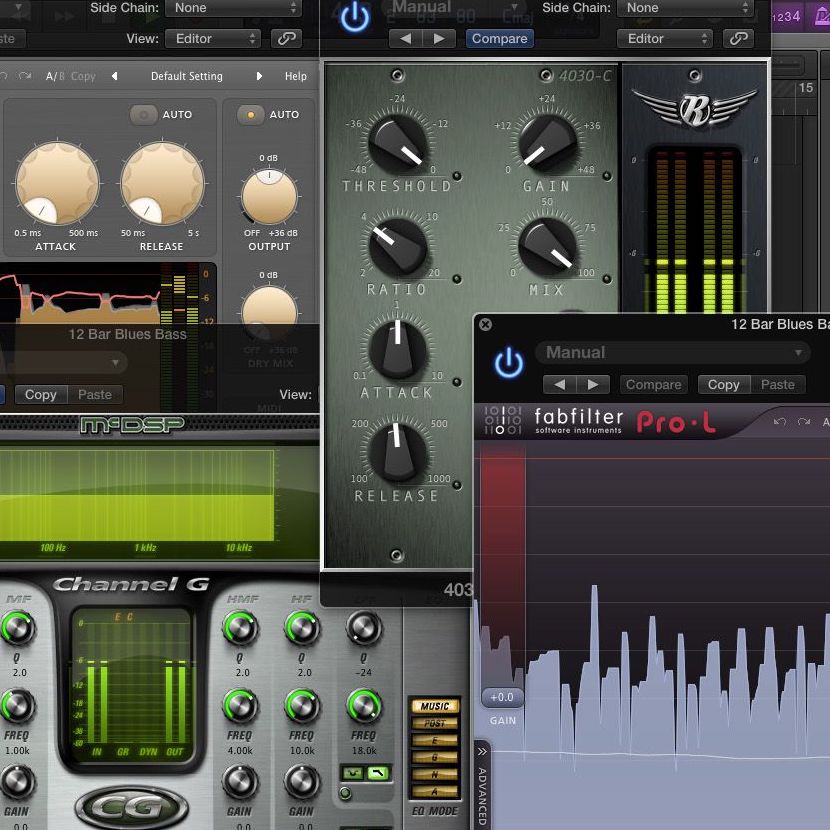Click the Channel G HMF FREQ 4.00k knob
The height and width of the screenshot is (830, 830).
click(240, 705)
